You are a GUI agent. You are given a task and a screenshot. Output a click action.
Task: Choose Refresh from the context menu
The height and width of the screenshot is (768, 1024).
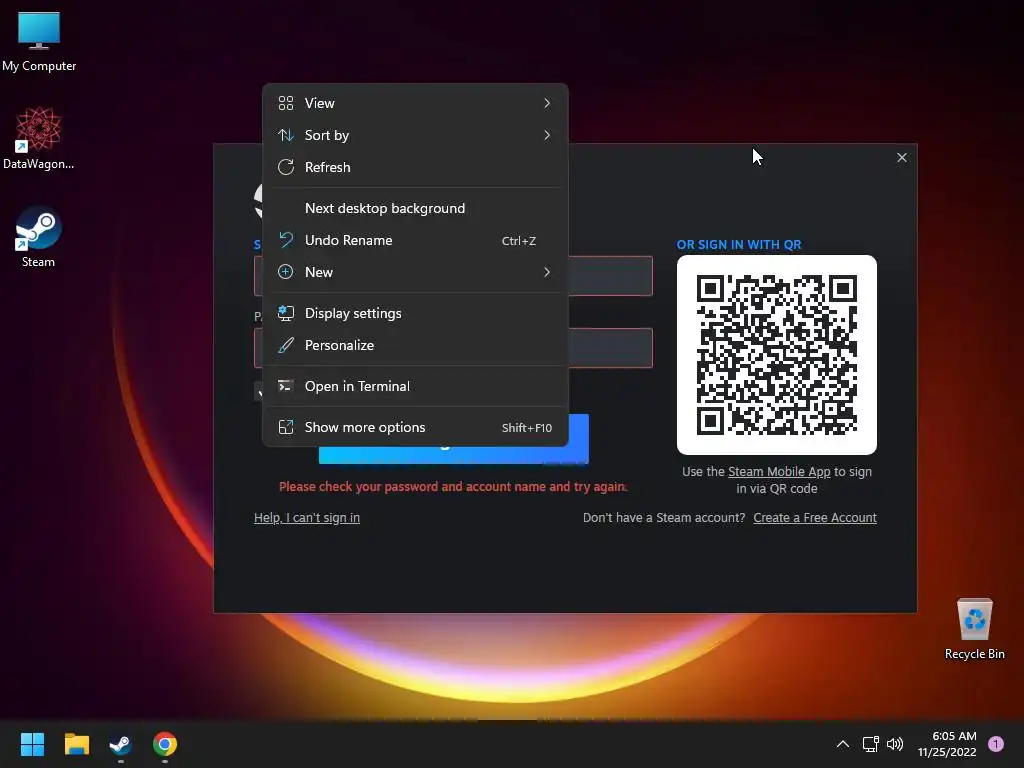coord(415,167)
